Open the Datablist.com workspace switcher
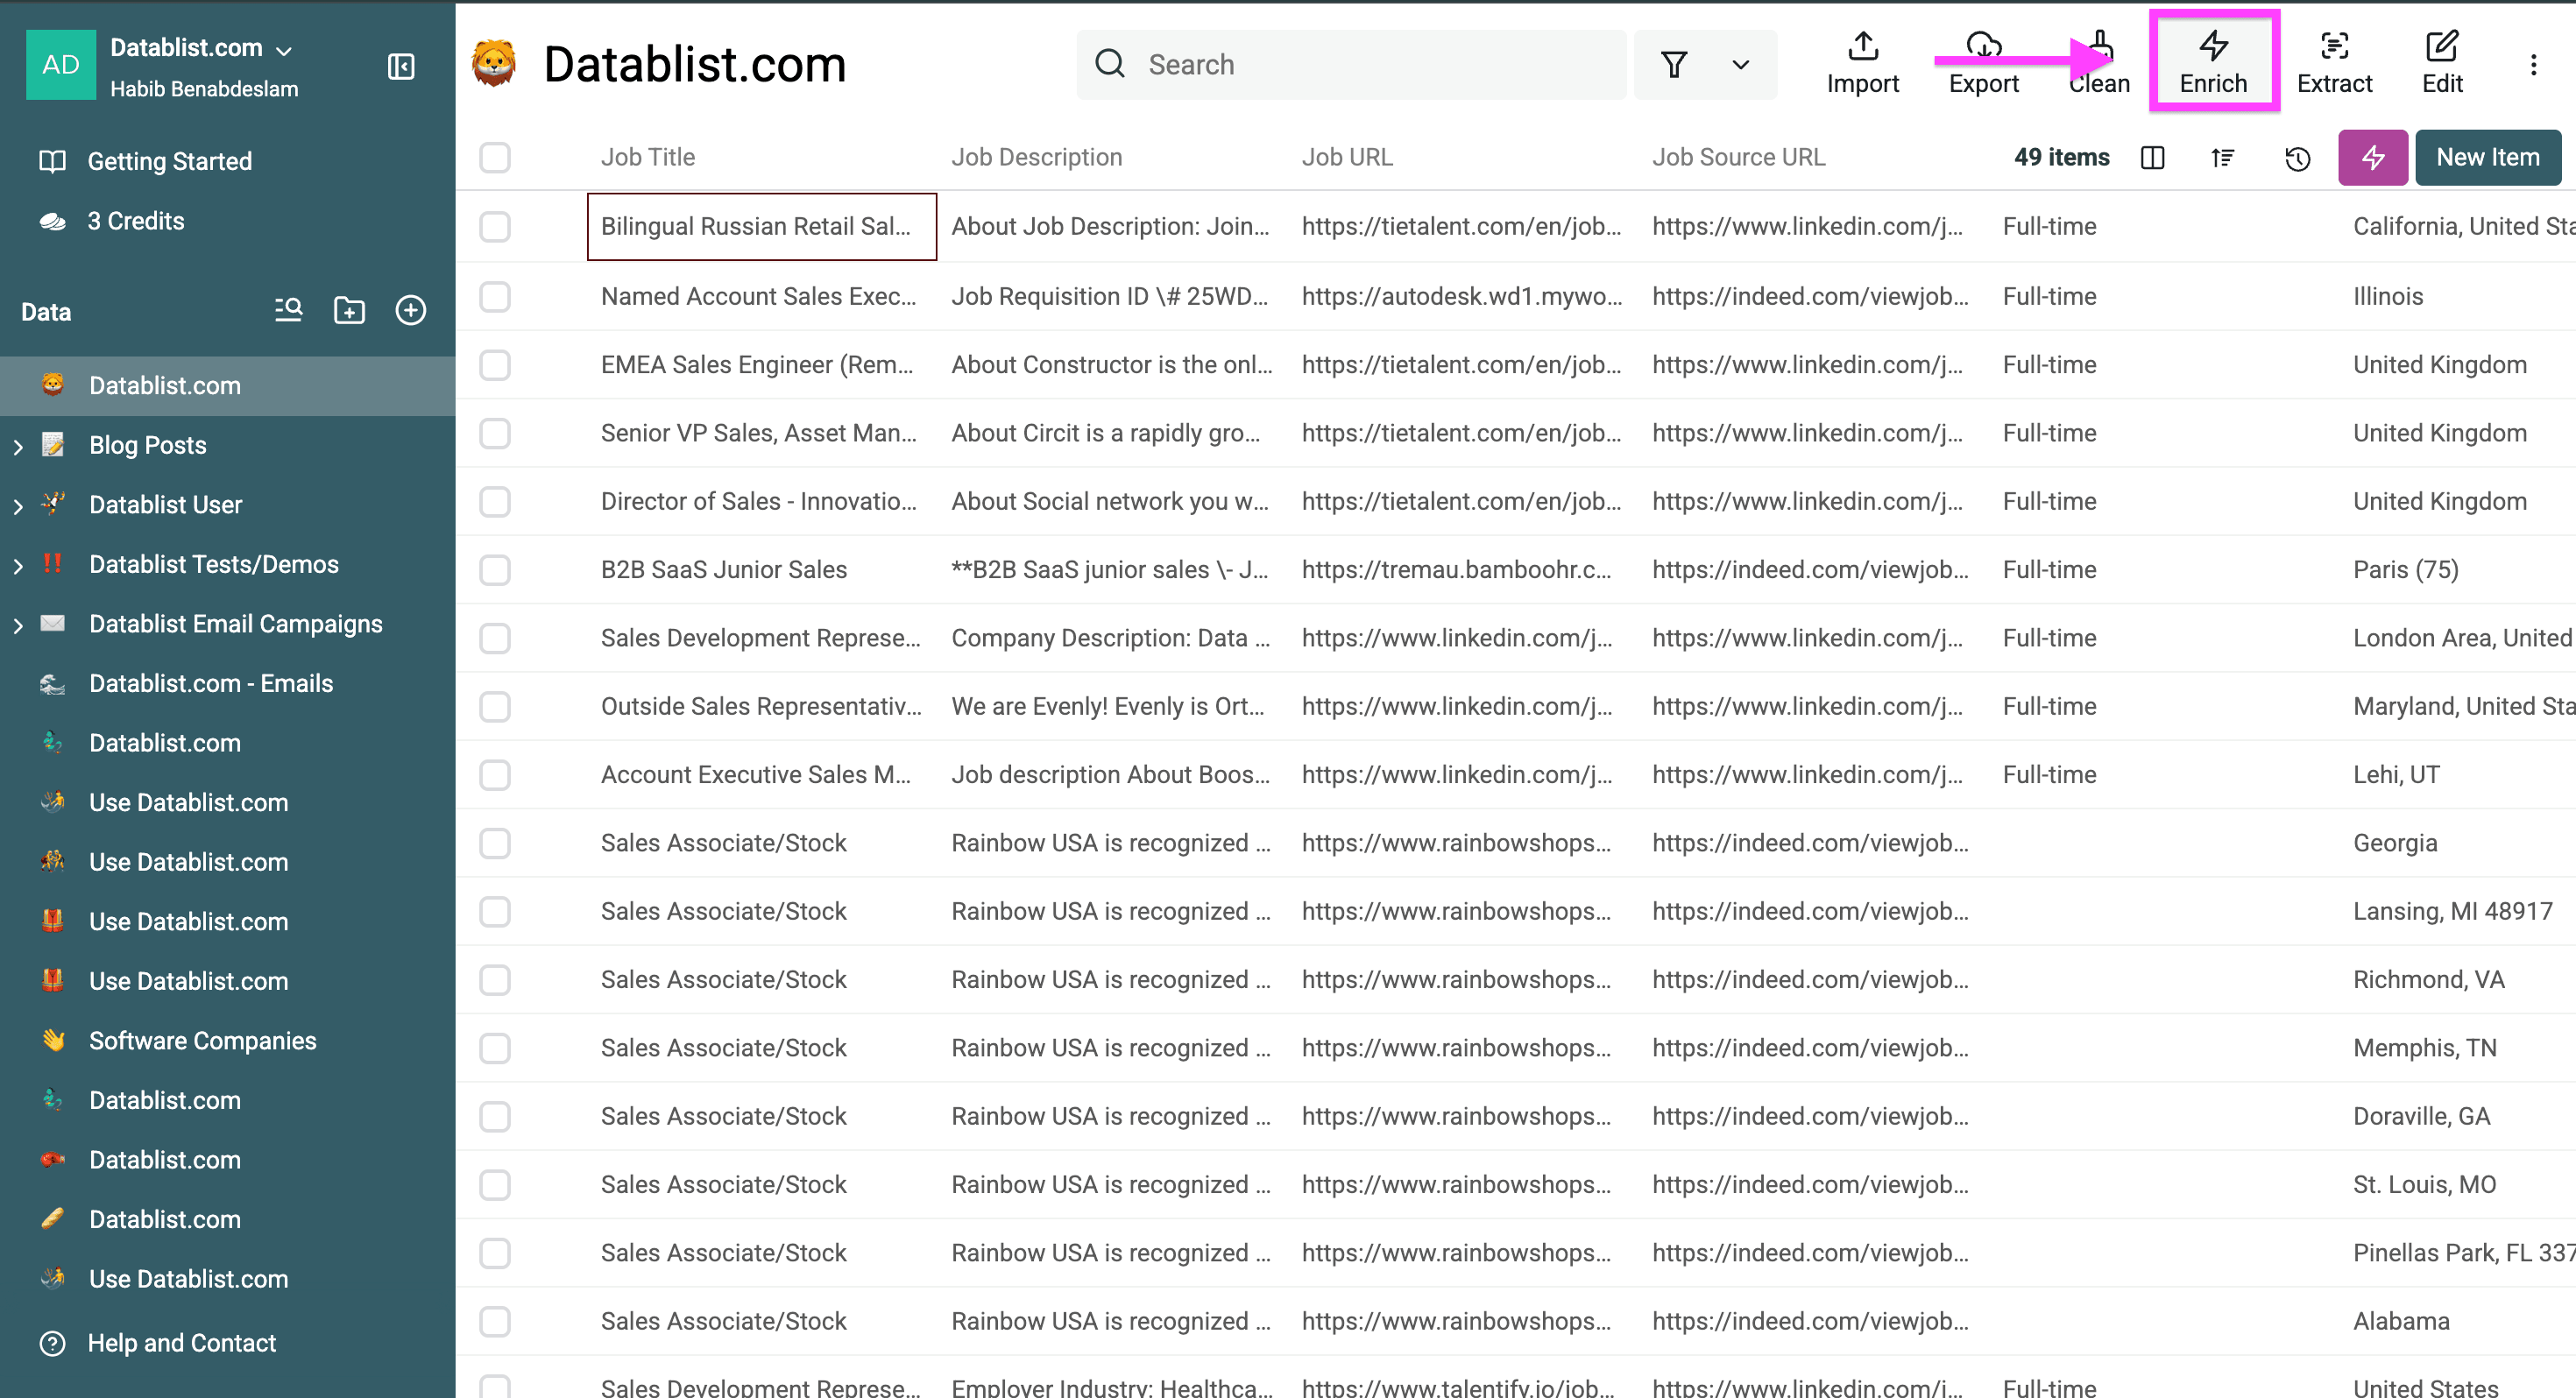The width and height of the screenshot is (2576, 1398). tap(196, 47)
